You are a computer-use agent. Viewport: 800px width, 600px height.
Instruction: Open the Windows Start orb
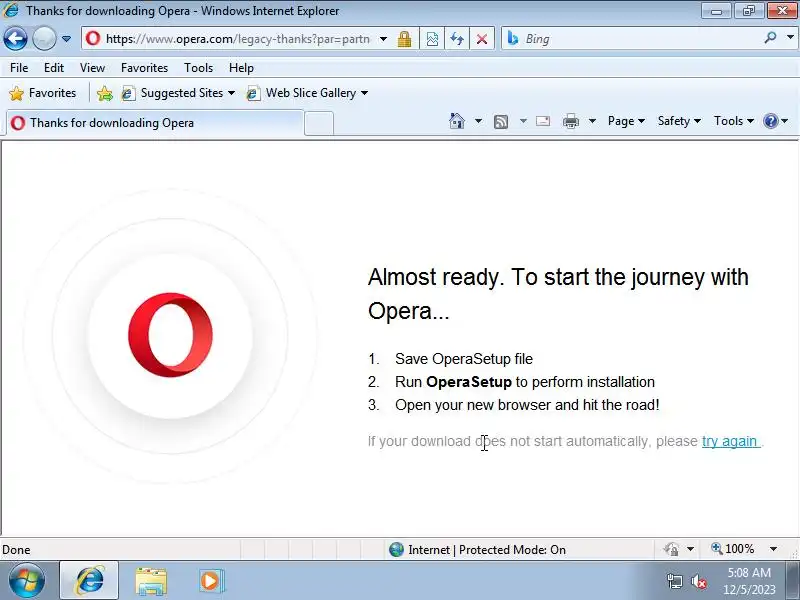[x=27, y=581]
